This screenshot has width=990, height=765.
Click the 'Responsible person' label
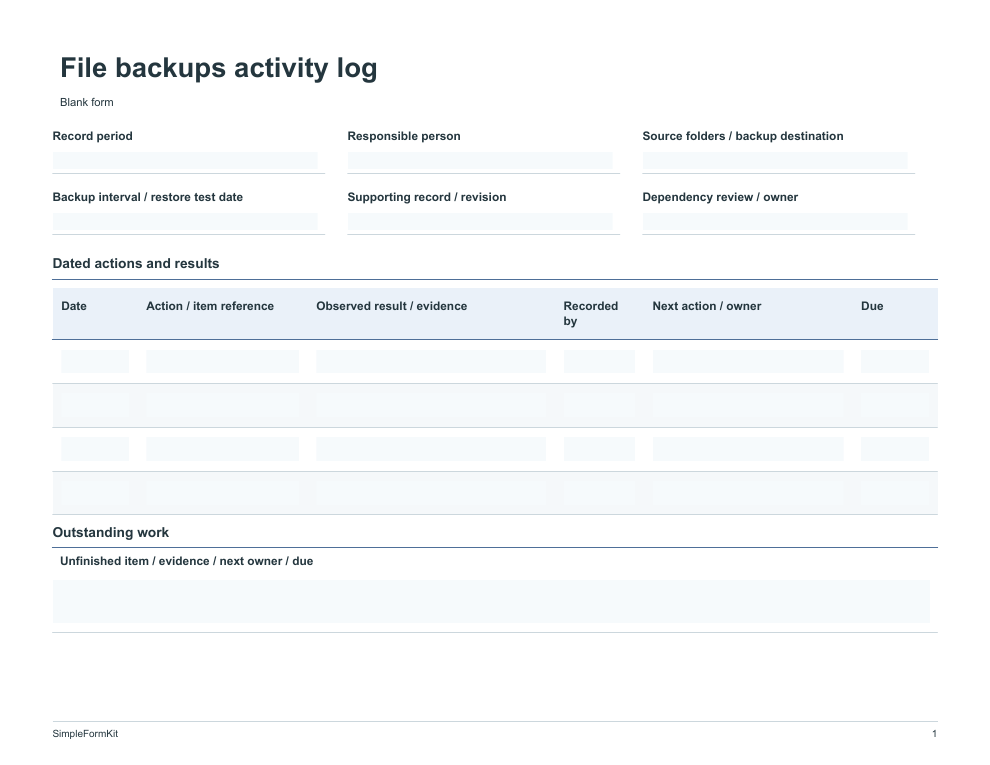pyautogui.click(x=403, y=136)
